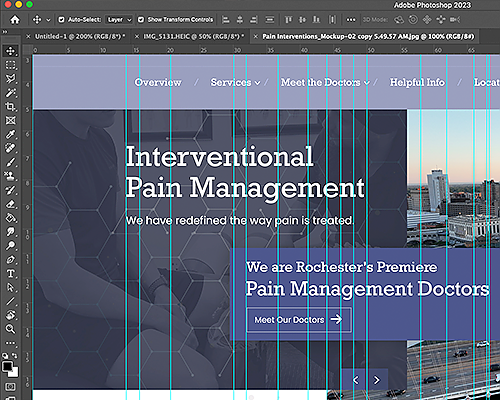Select the Polygonal Lasso tool
Screen dimensions: 500x400
[x=11, y=79]
